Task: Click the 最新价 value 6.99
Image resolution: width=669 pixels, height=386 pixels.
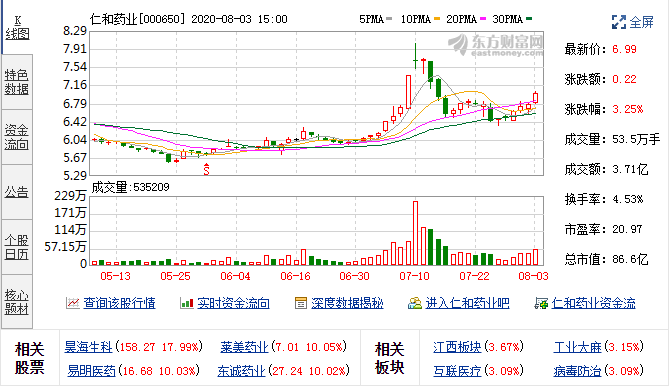Action: (624, 49)
